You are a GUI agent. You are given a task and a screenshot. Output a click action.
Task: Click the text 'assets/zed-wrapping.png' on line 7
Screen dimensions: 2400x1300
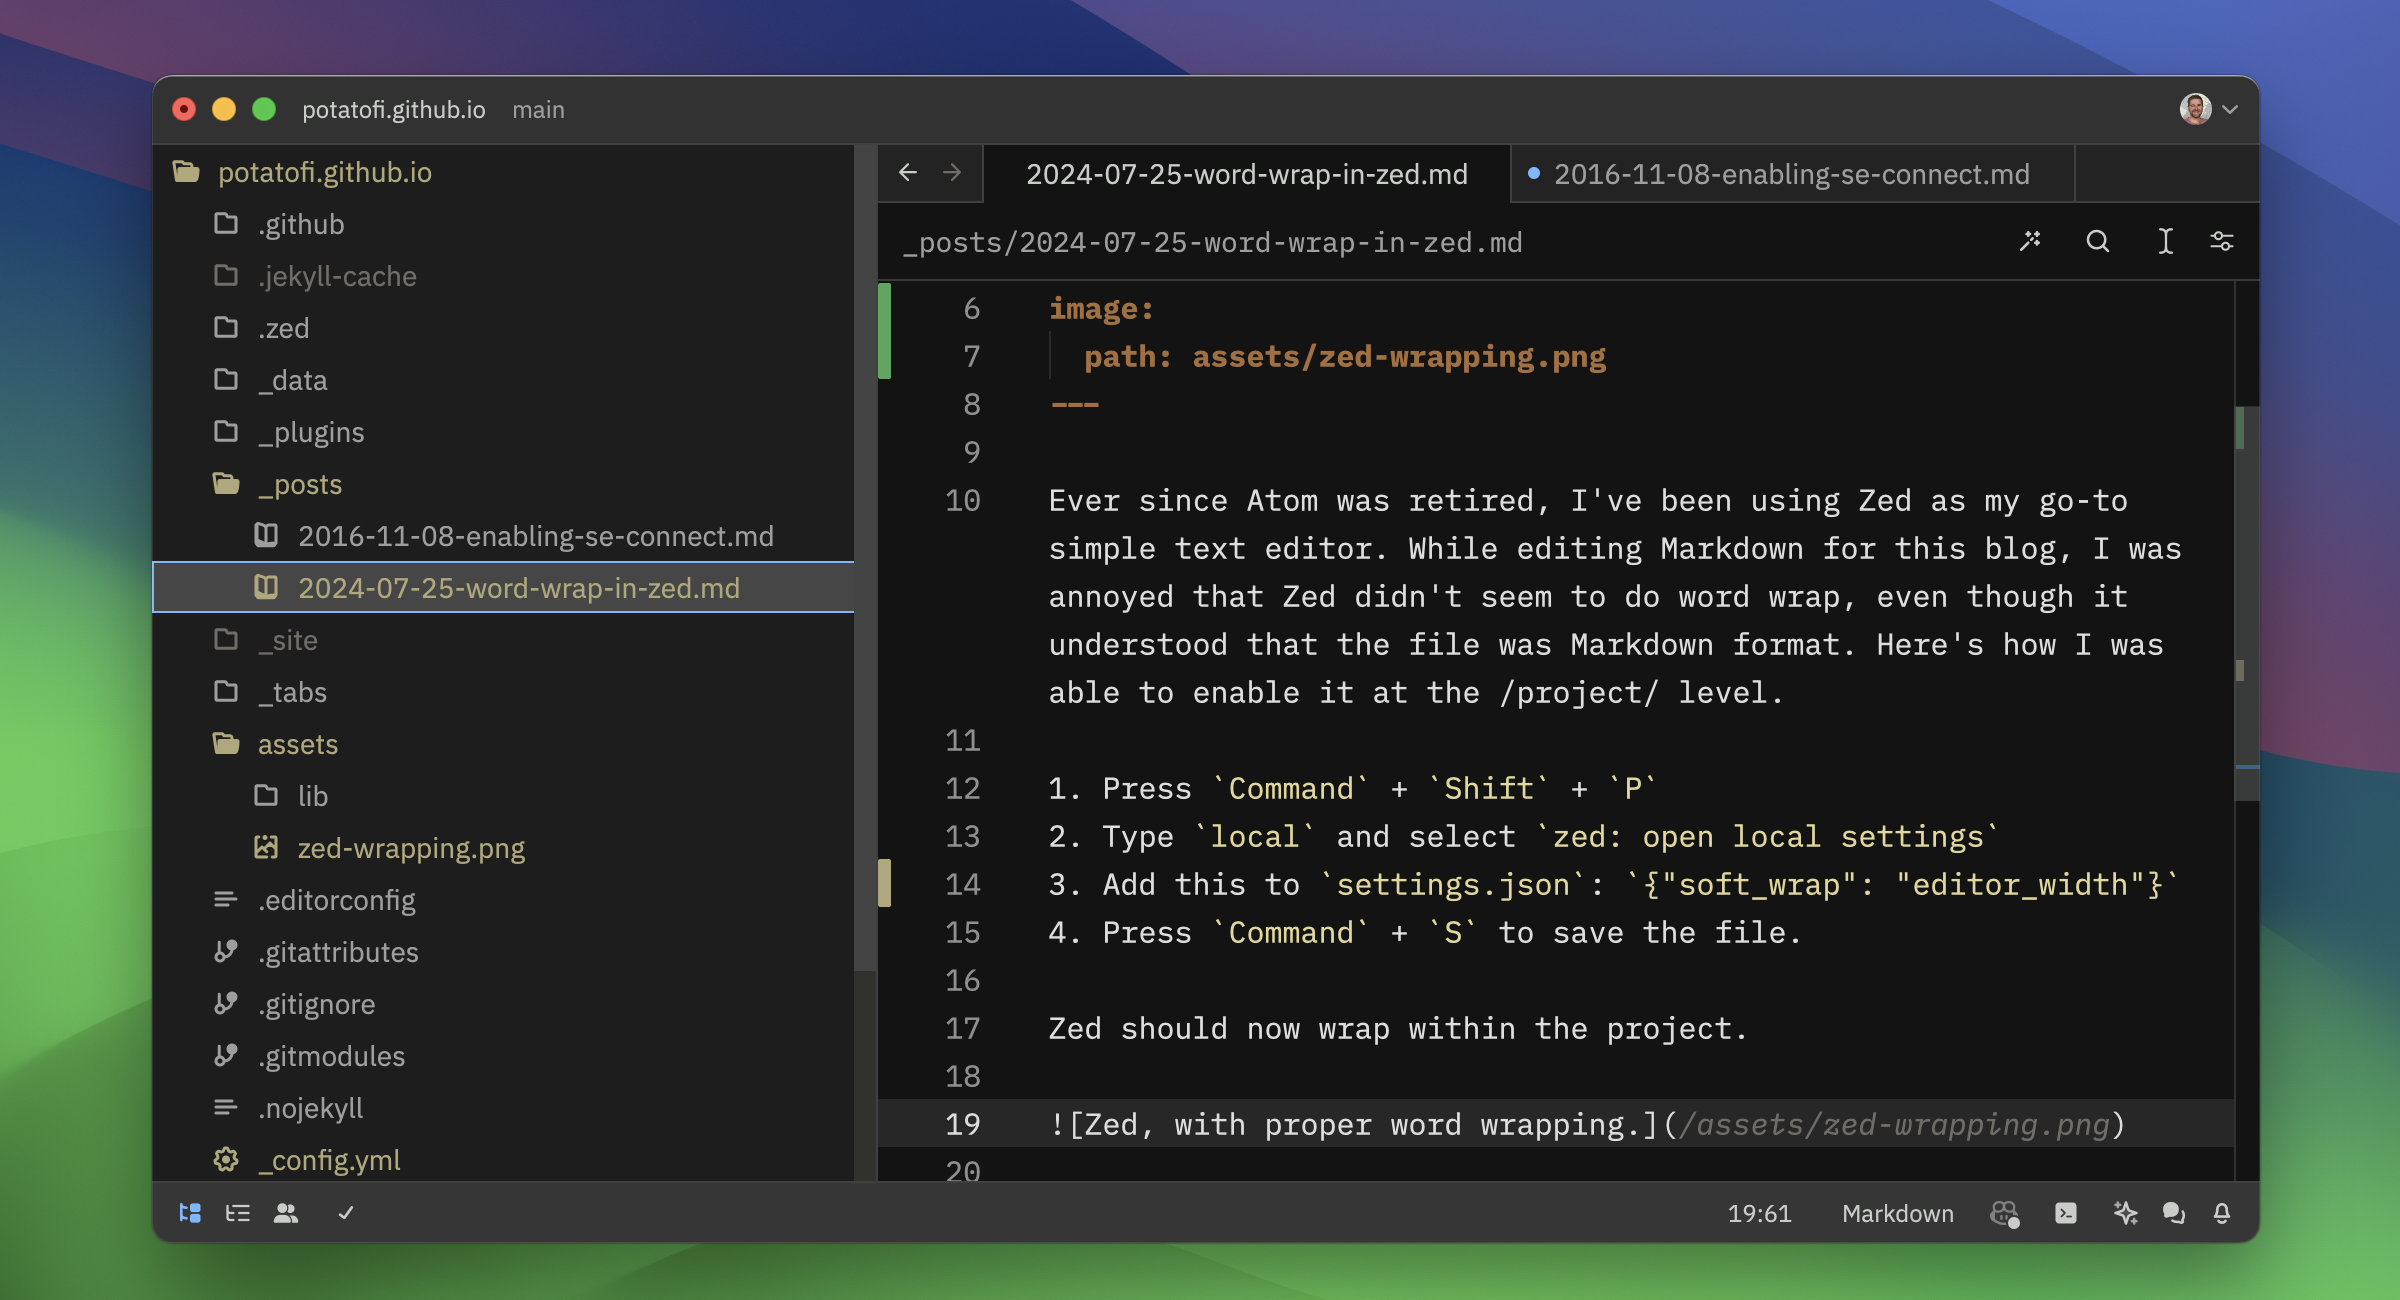pyautogui.click(x=1398, y=356)
